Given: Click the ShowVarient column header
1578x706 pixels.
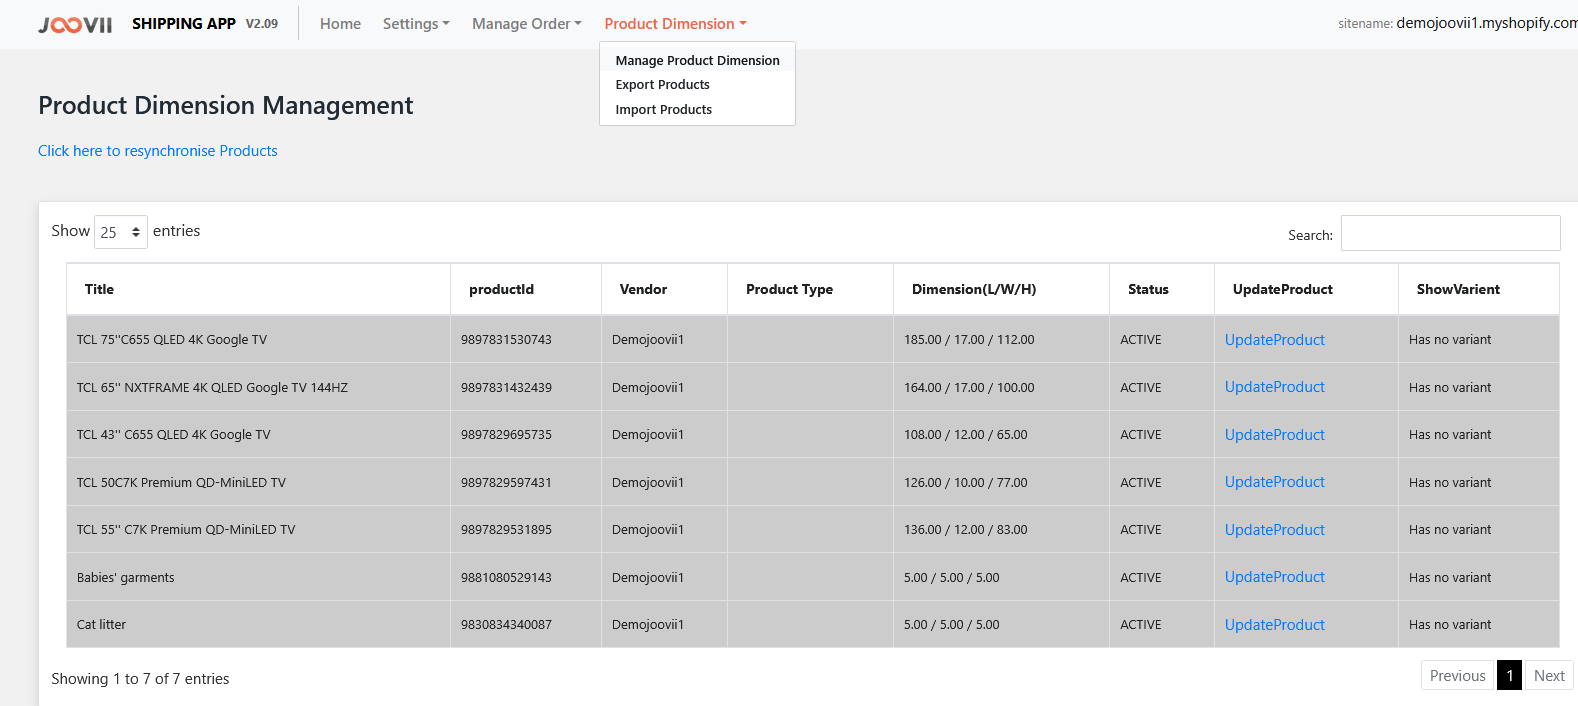Looking at the screenshot, I should coord(1478,289).
